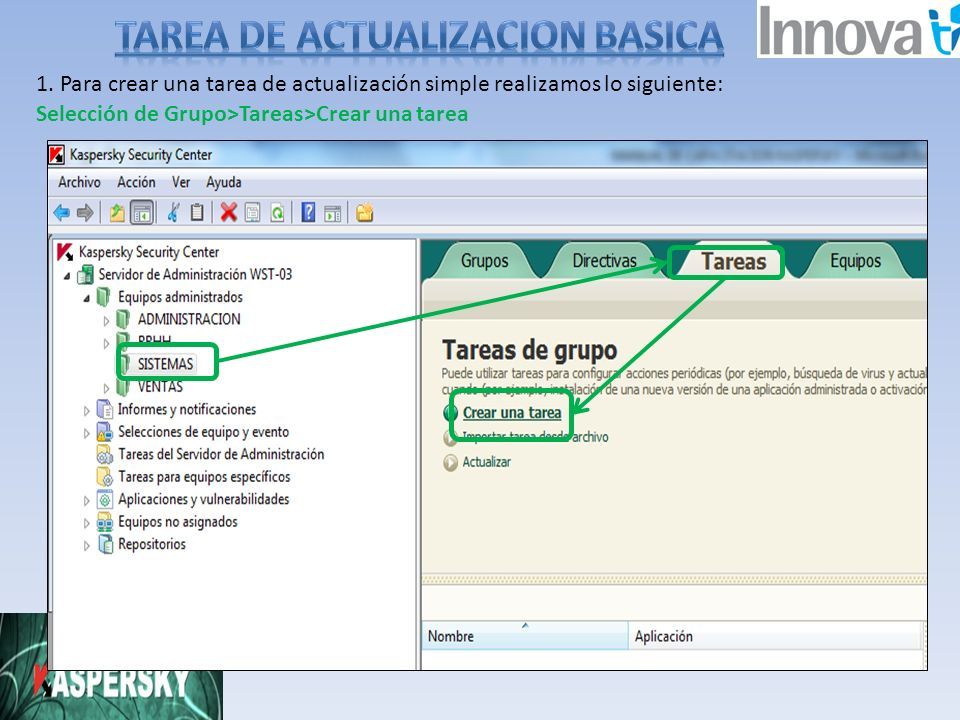
Task: Select the VENTAS group label
Action: tap(160, 387)
